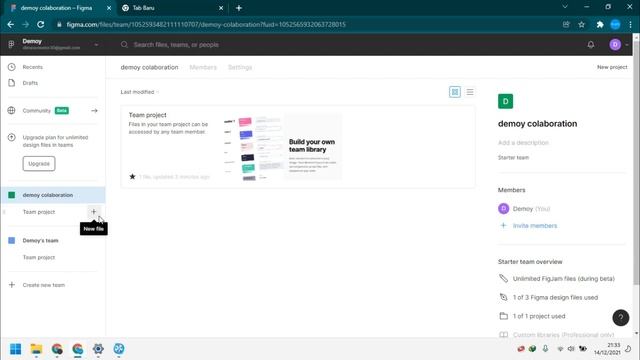Click the green D team avatar

505,101
